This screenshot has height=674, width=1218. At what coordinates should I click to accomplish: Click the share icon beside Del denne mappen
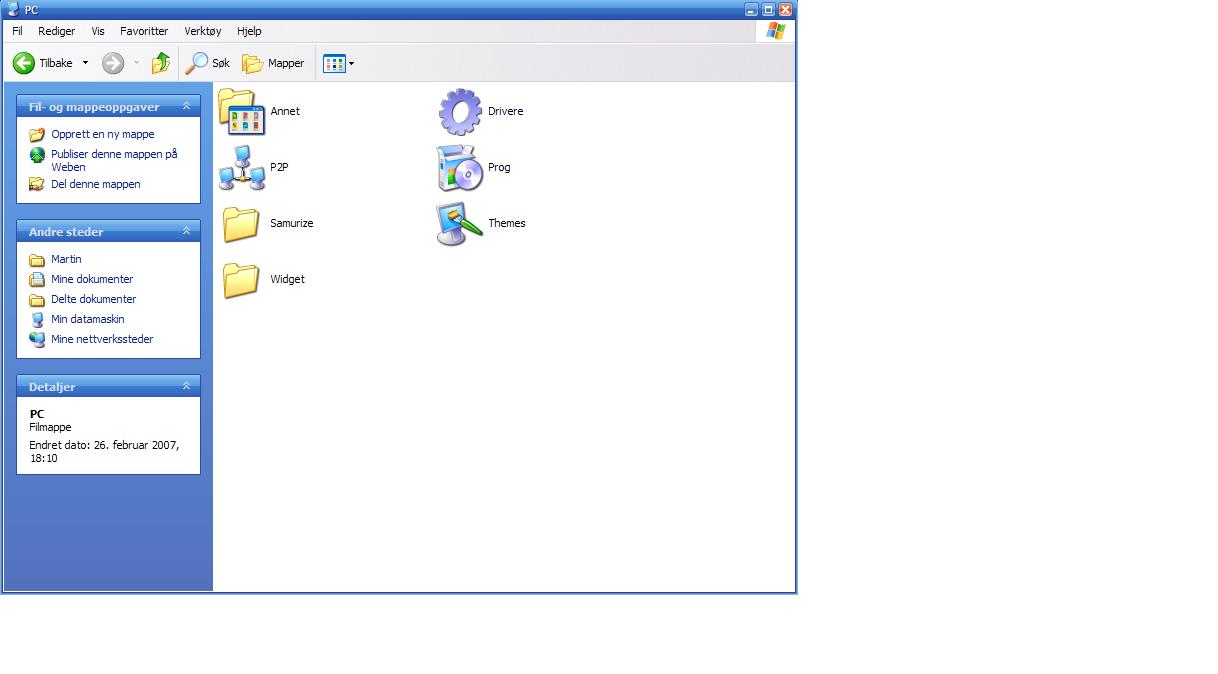tap(37, 184)
